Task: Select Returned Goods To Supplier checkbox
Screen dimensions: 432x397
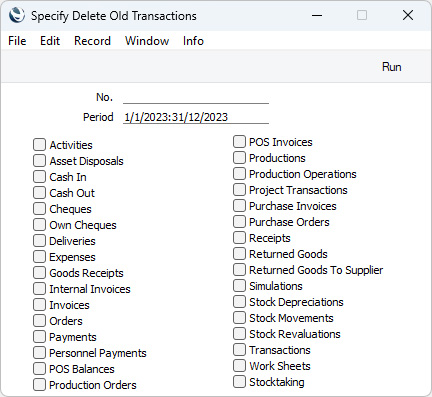Action: 239,270
